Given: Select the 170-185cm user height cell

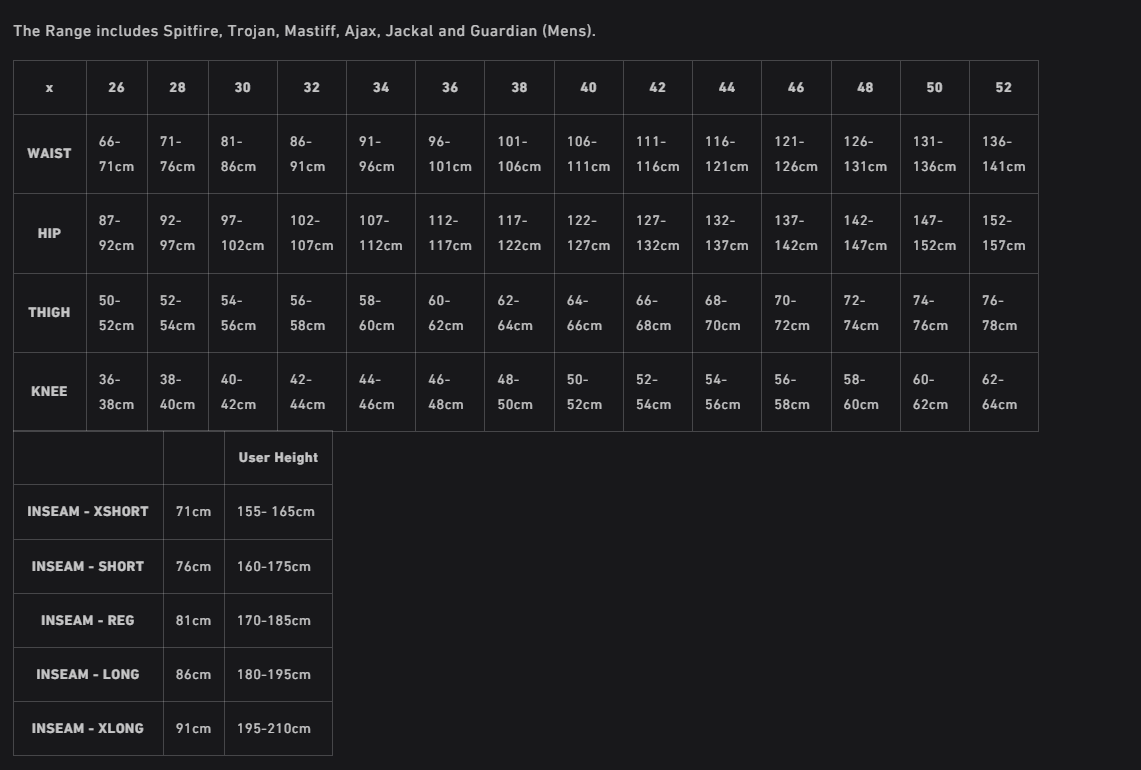Looking at the screenshot, I should pyautogui.click(x=278, y=621).
